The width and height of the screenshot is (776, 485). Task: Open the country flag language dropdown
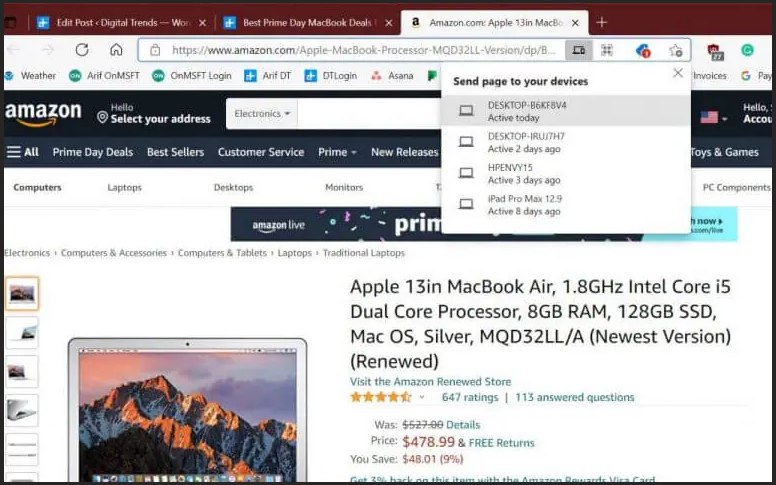714,117
